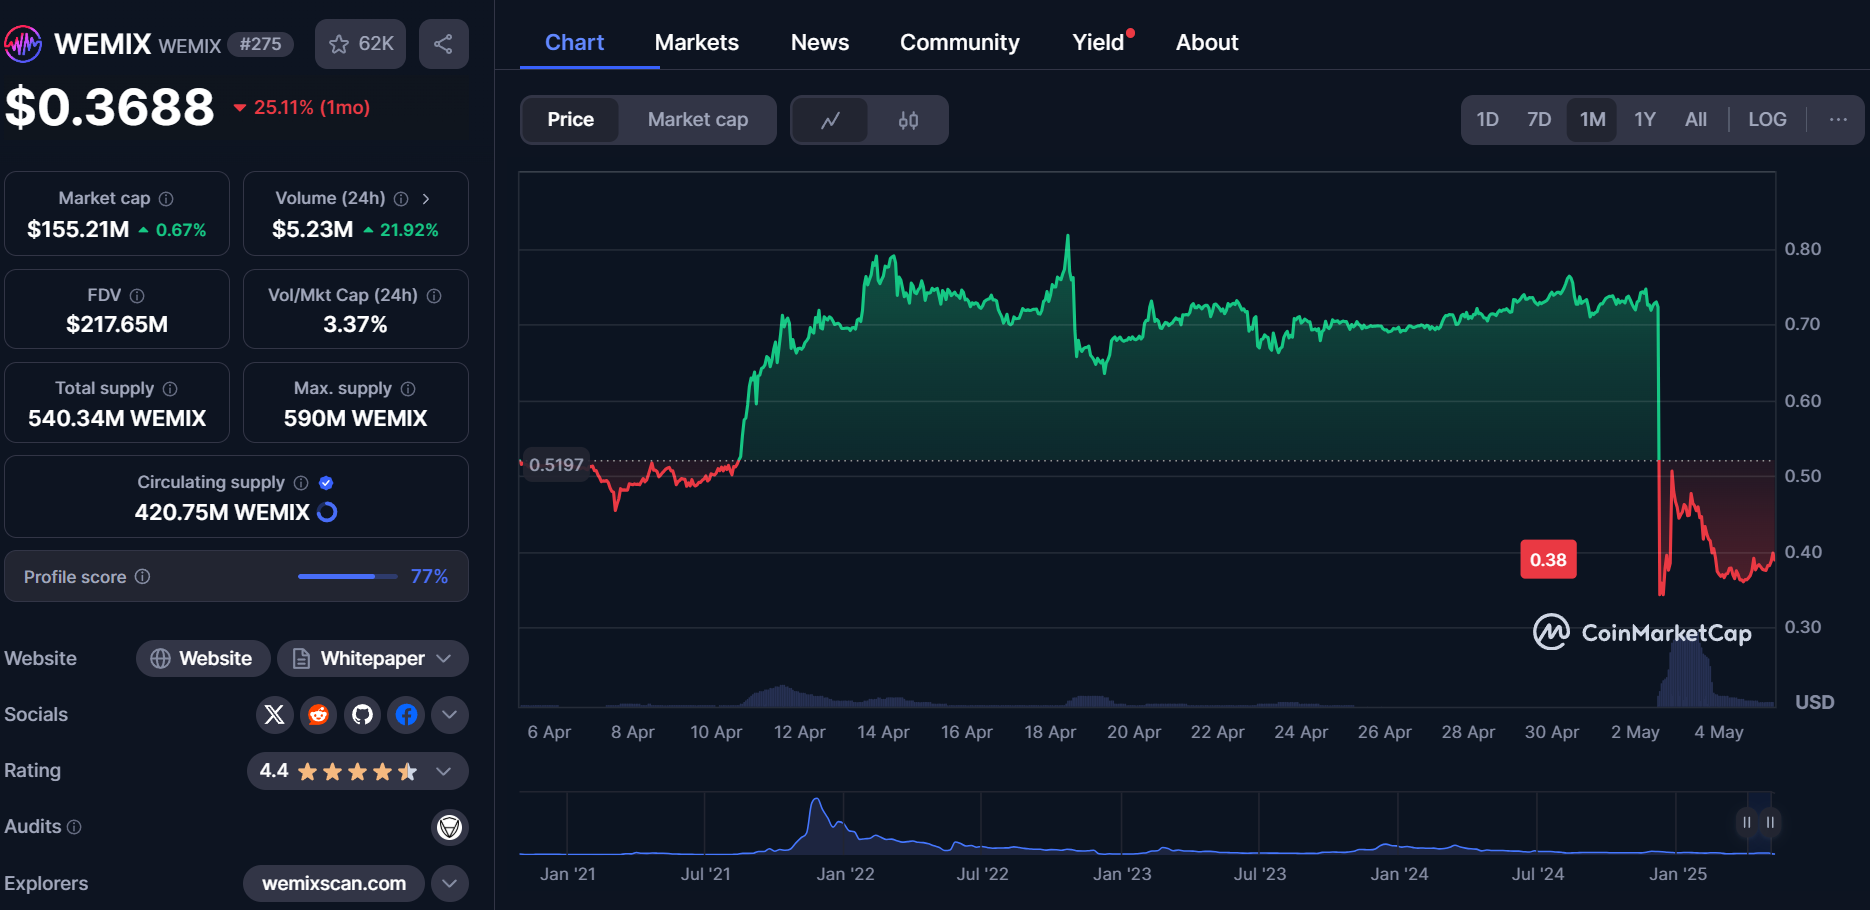The width and height of the screenshot is (1870, 910).
Task: Open the GitHub social link
Action: coord(362,714)
